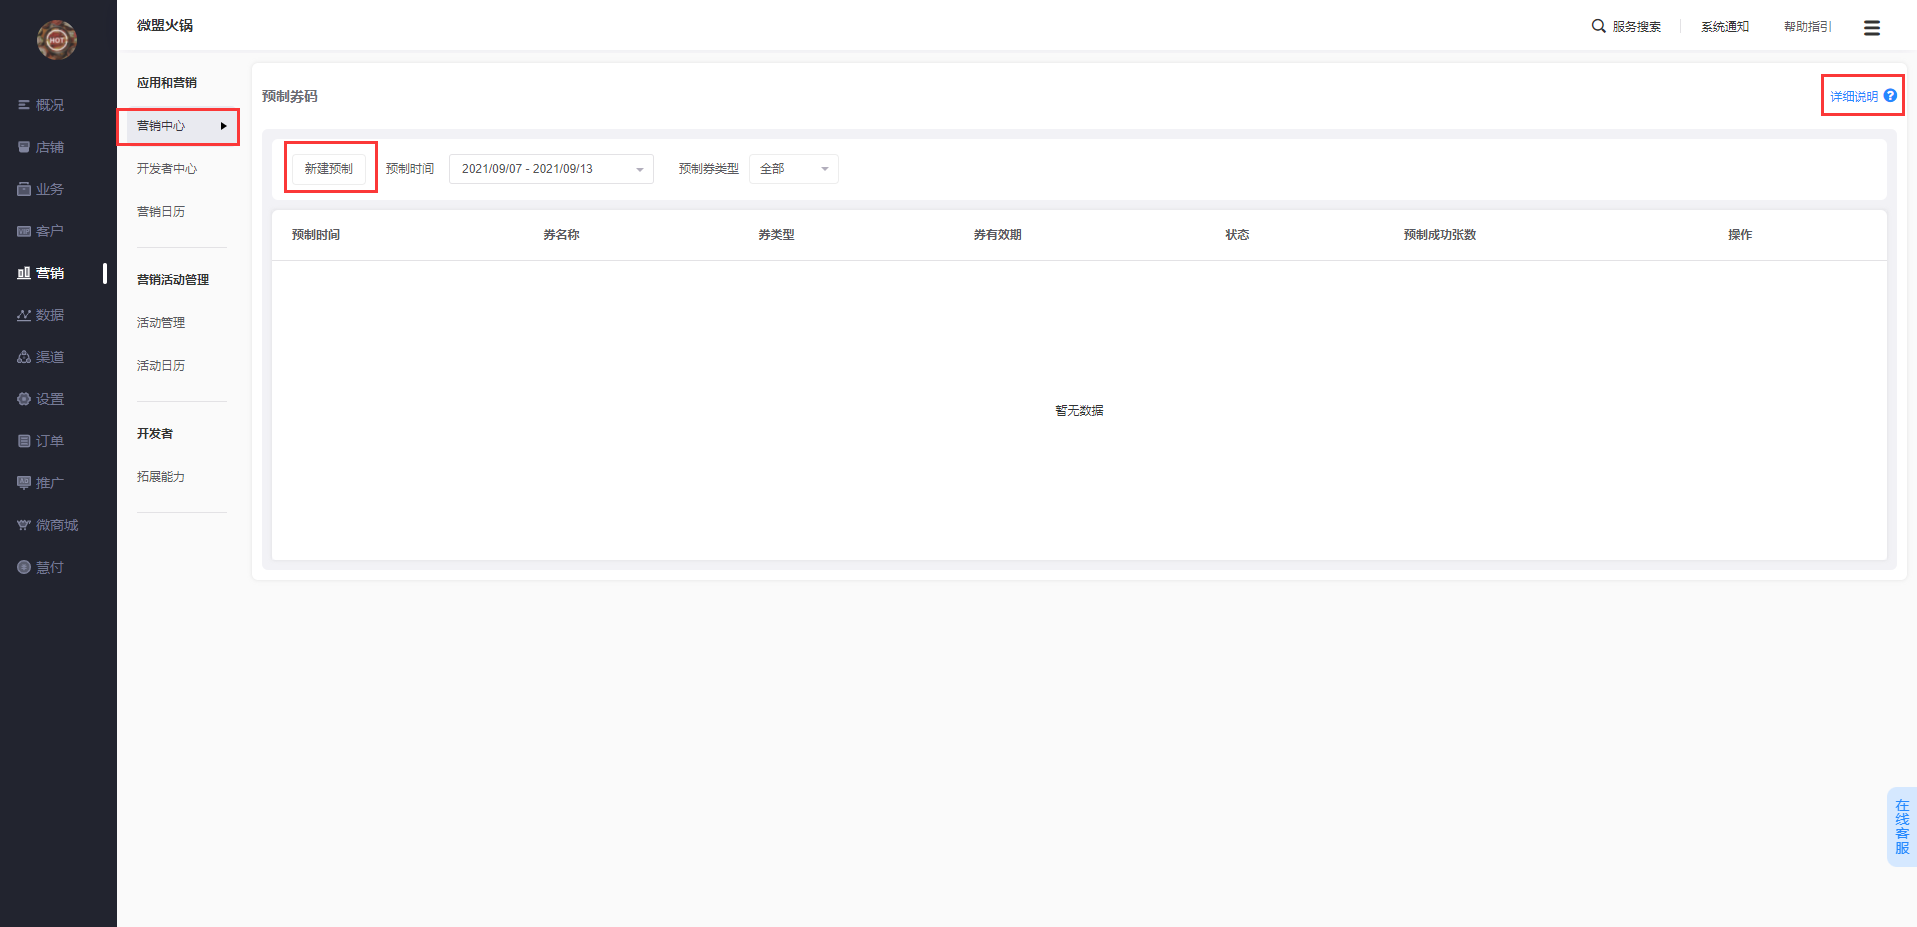The image size is (1917, 927).
Task: Click the 新建预制 button
Action: 329,169
